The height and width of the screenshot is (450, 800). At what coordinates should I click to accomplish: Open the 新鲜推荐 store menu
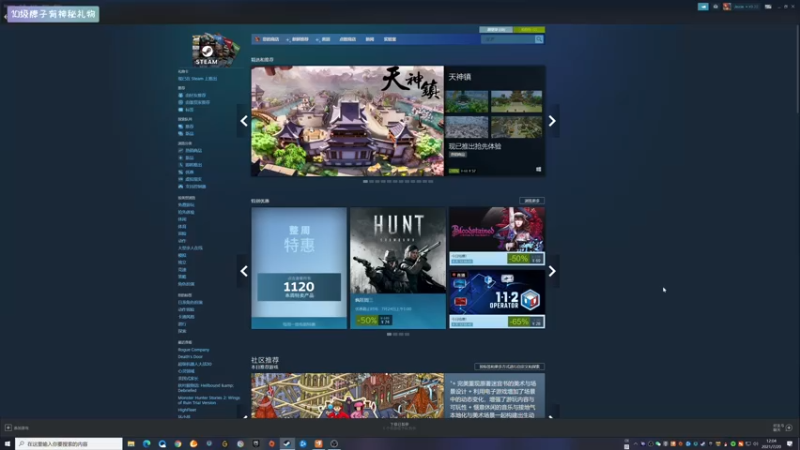pos(299,39)
